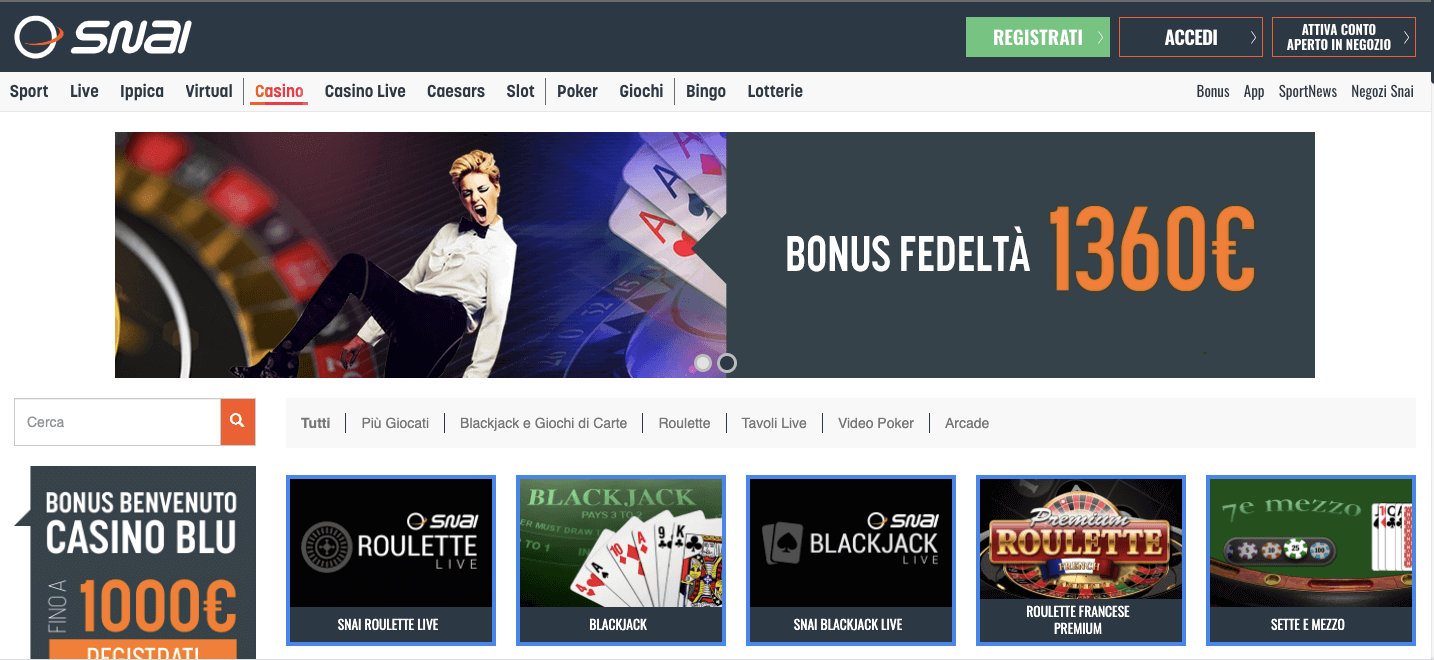Click the Snai logo in header
Image resolution: width=1434 pixels, height=660 pixels.
click(x=102, y=37)
